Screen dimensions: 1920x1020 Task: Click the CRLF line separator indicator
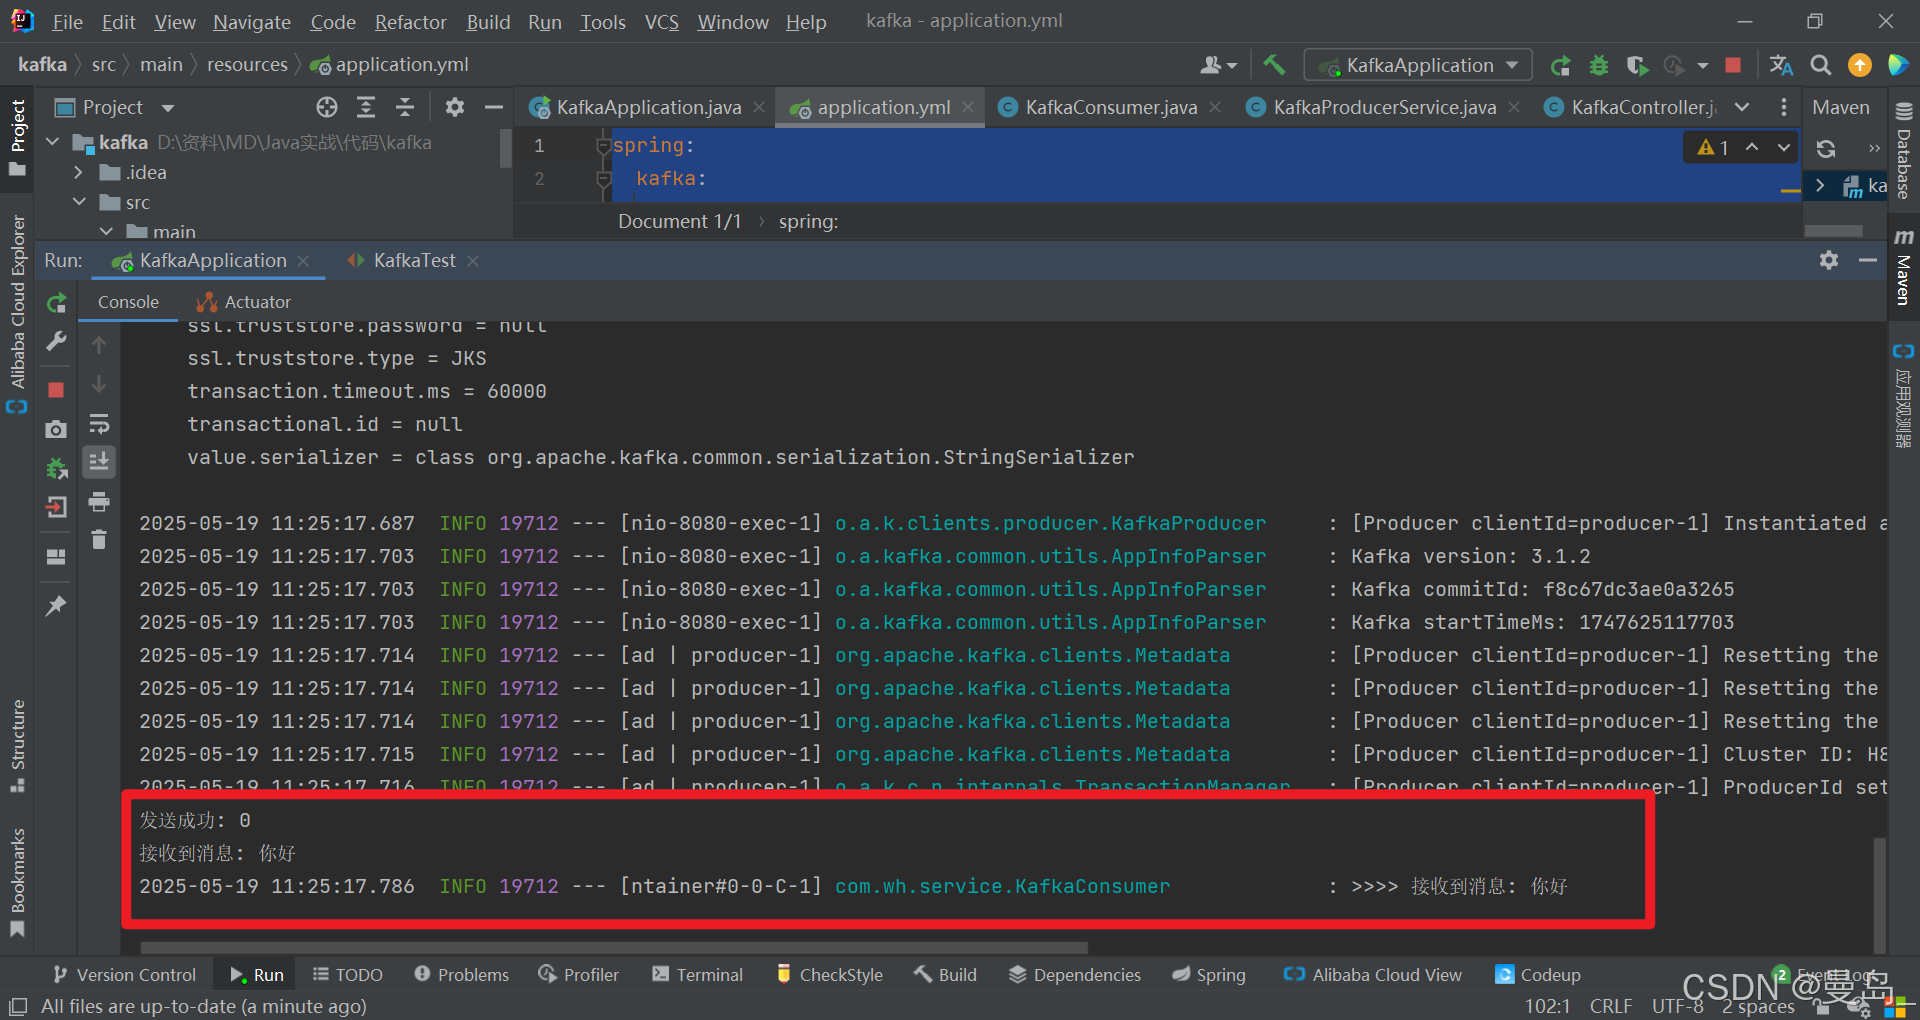[x=1610, y=1006]
